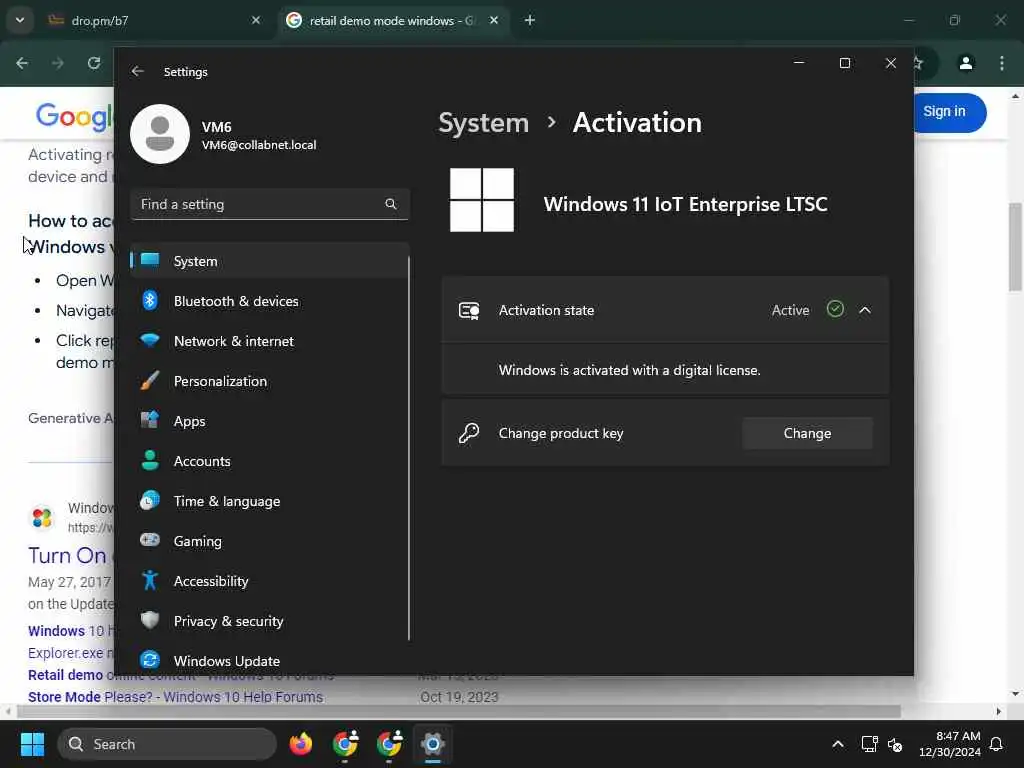Open Bluetooth & devices settings

[x=270, y=301]
